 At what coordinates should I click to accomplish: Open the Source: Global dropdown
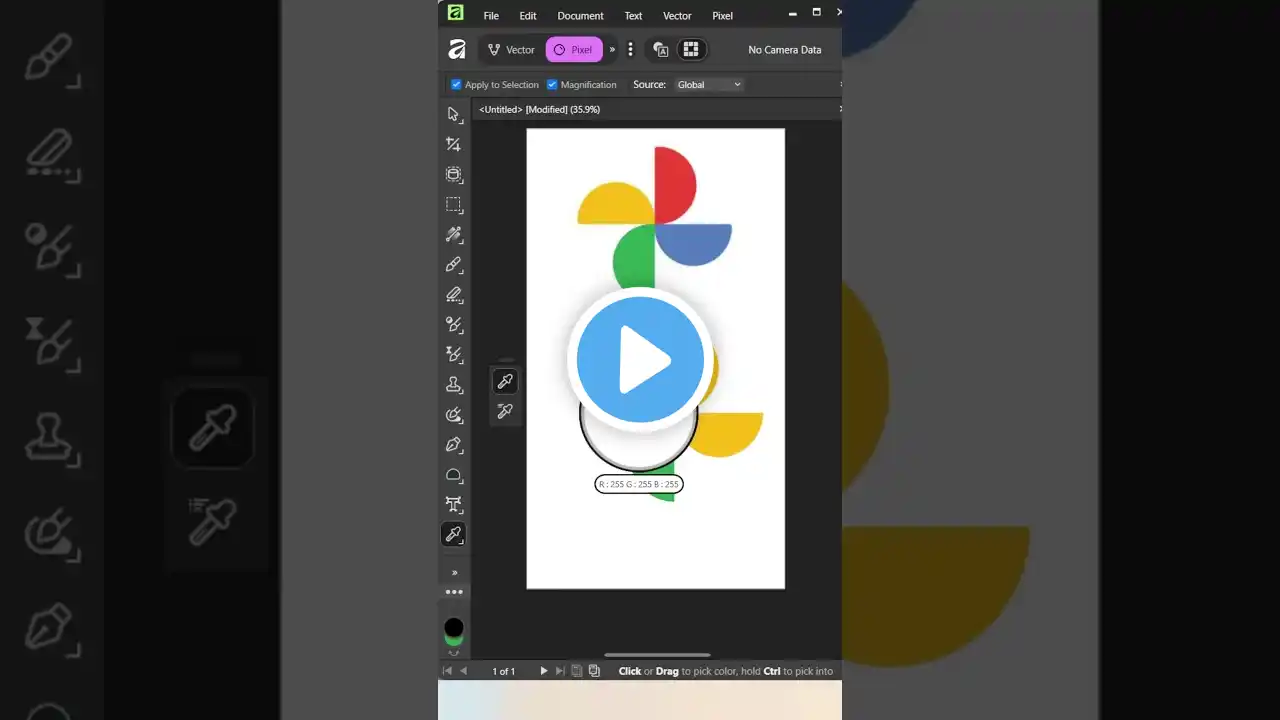point(708,84)
